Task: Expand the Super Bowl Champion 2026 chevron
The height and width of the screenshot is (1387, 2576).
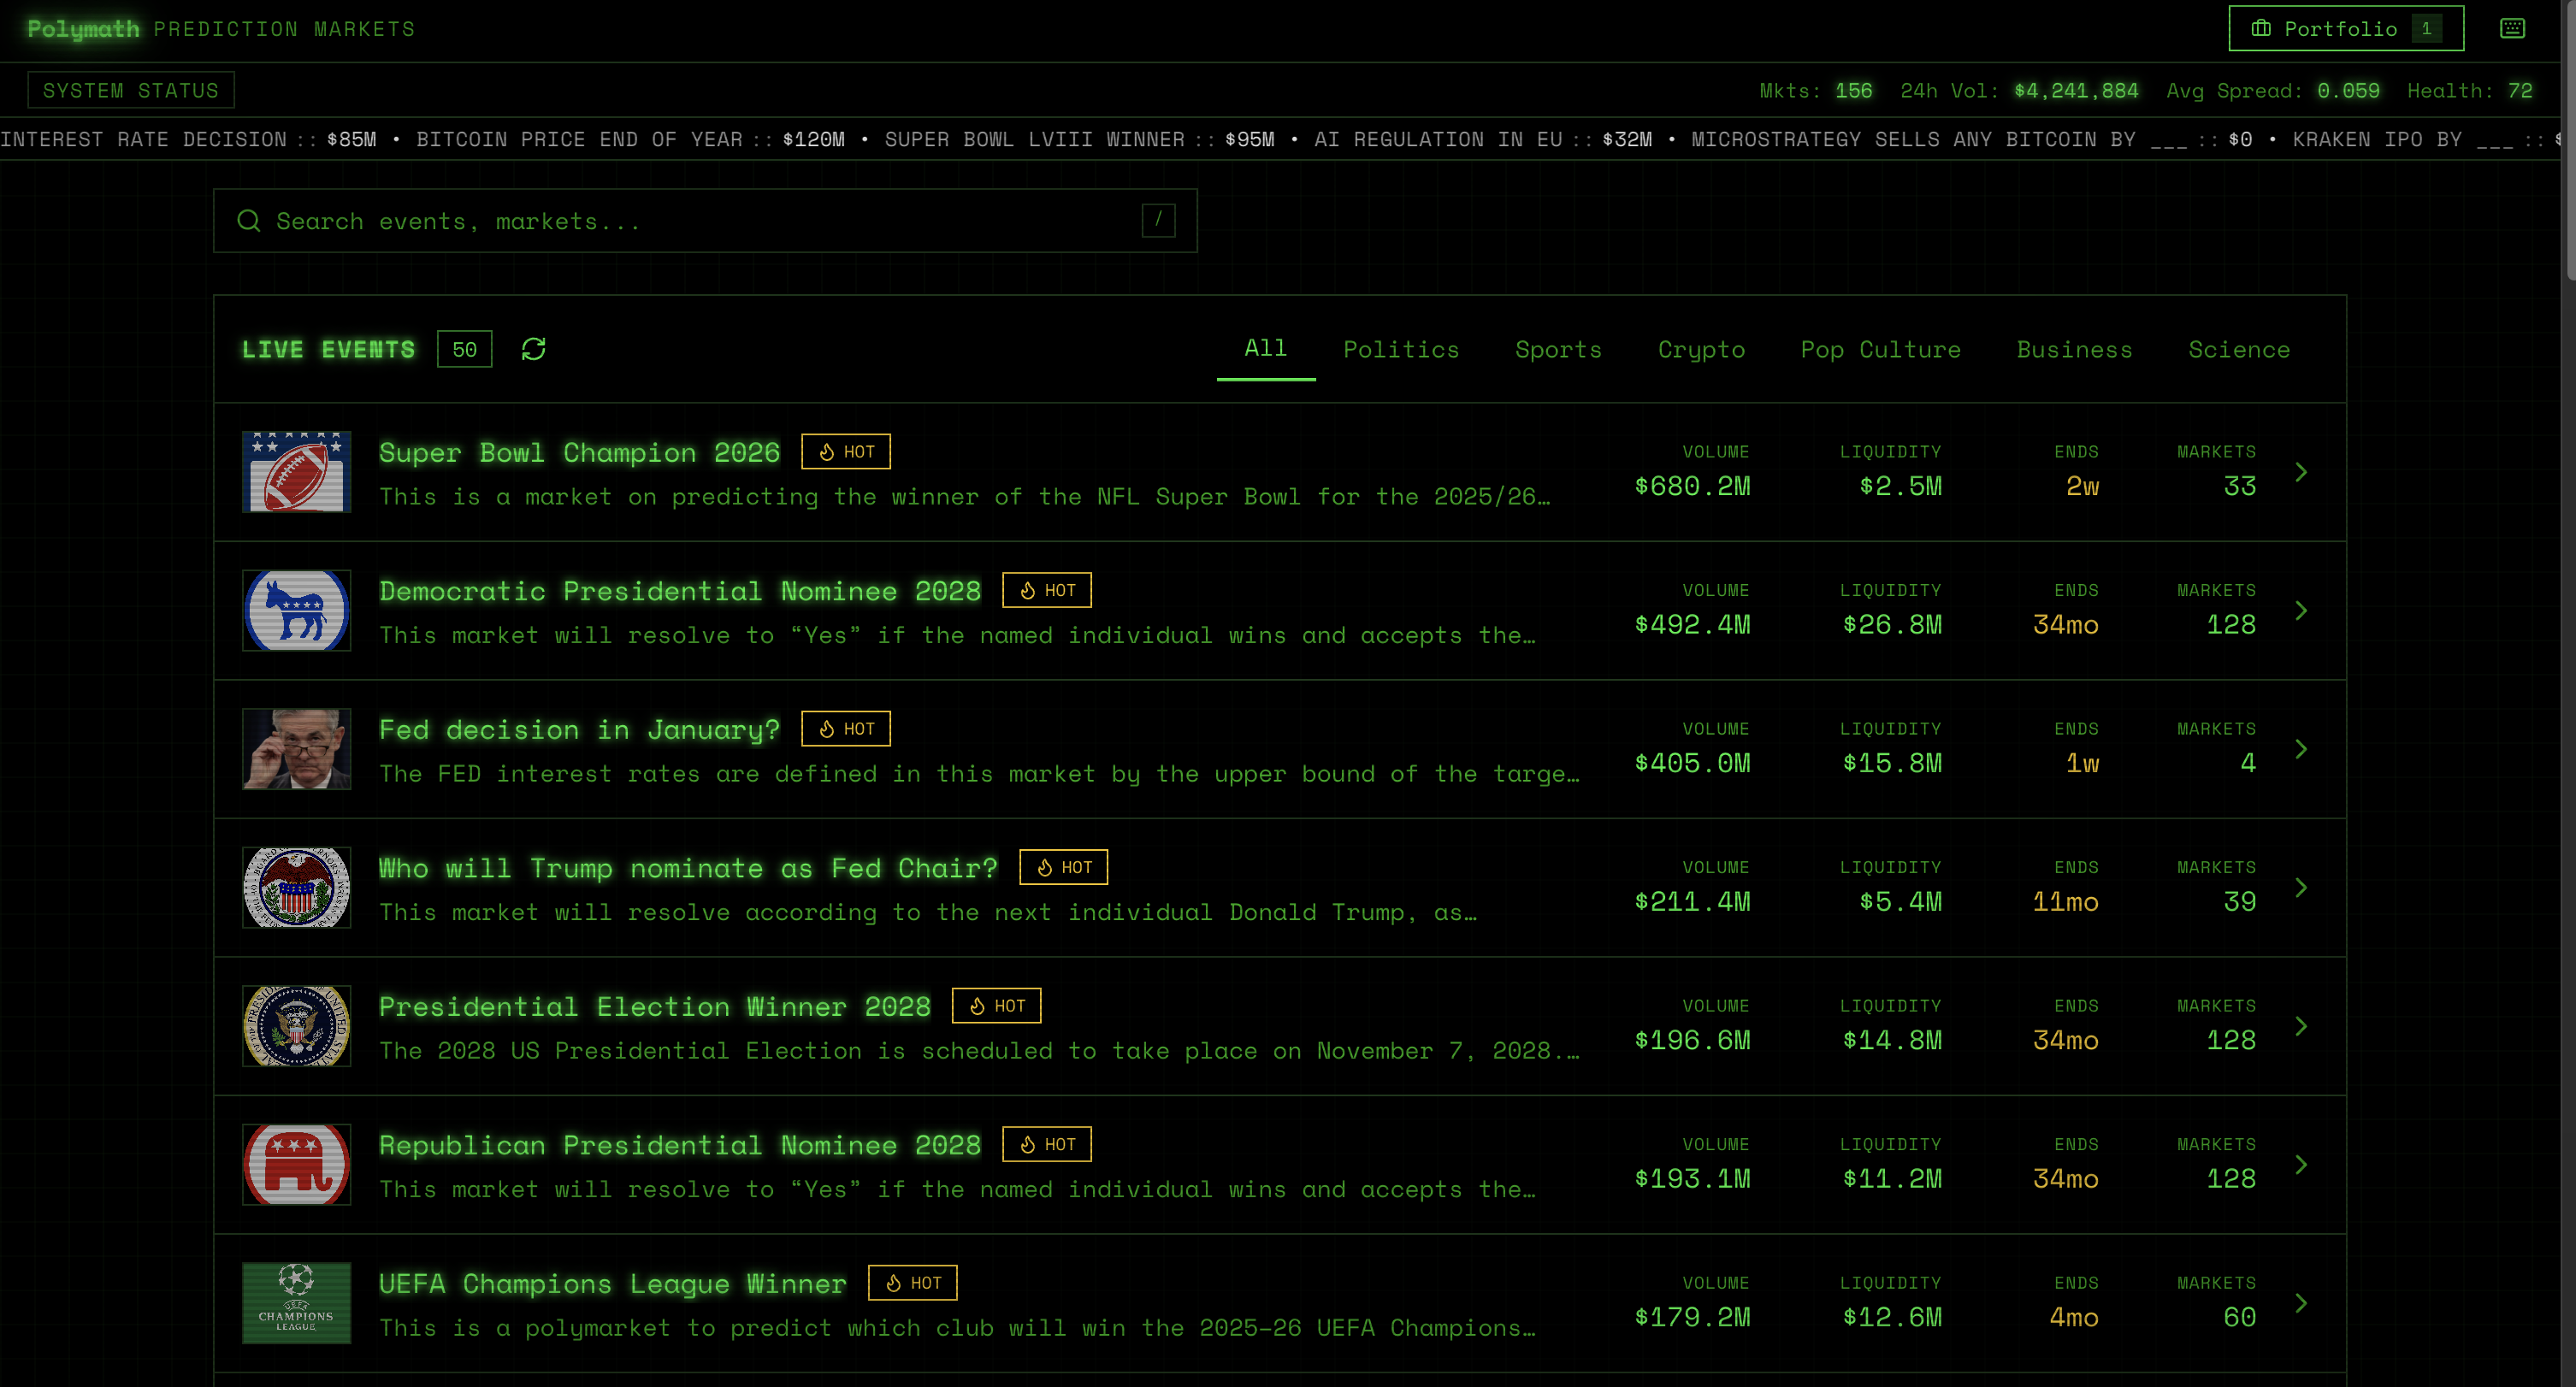Action: [2300, 472]
